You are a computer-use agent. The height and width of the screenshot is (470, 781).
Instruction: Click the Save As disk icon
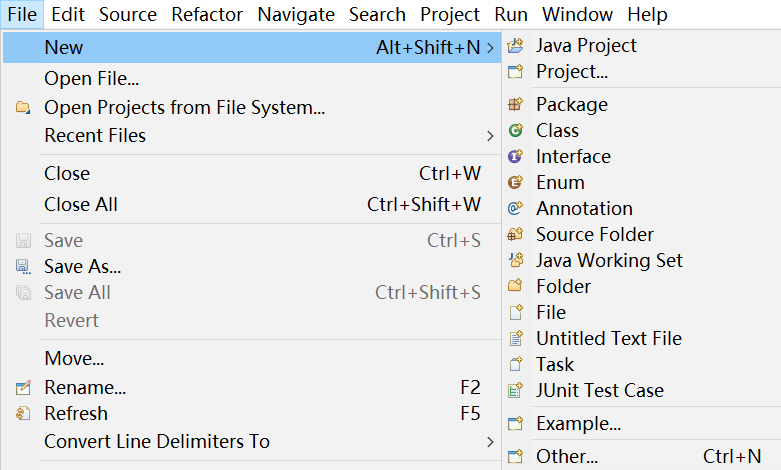tap(23, 267)
